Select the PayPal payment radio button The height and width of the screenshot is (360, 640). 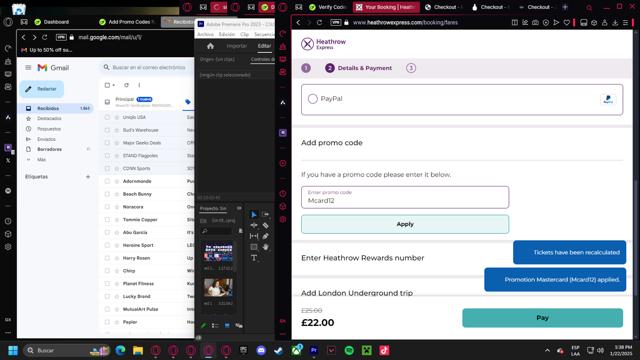click(x=313, y=99)
